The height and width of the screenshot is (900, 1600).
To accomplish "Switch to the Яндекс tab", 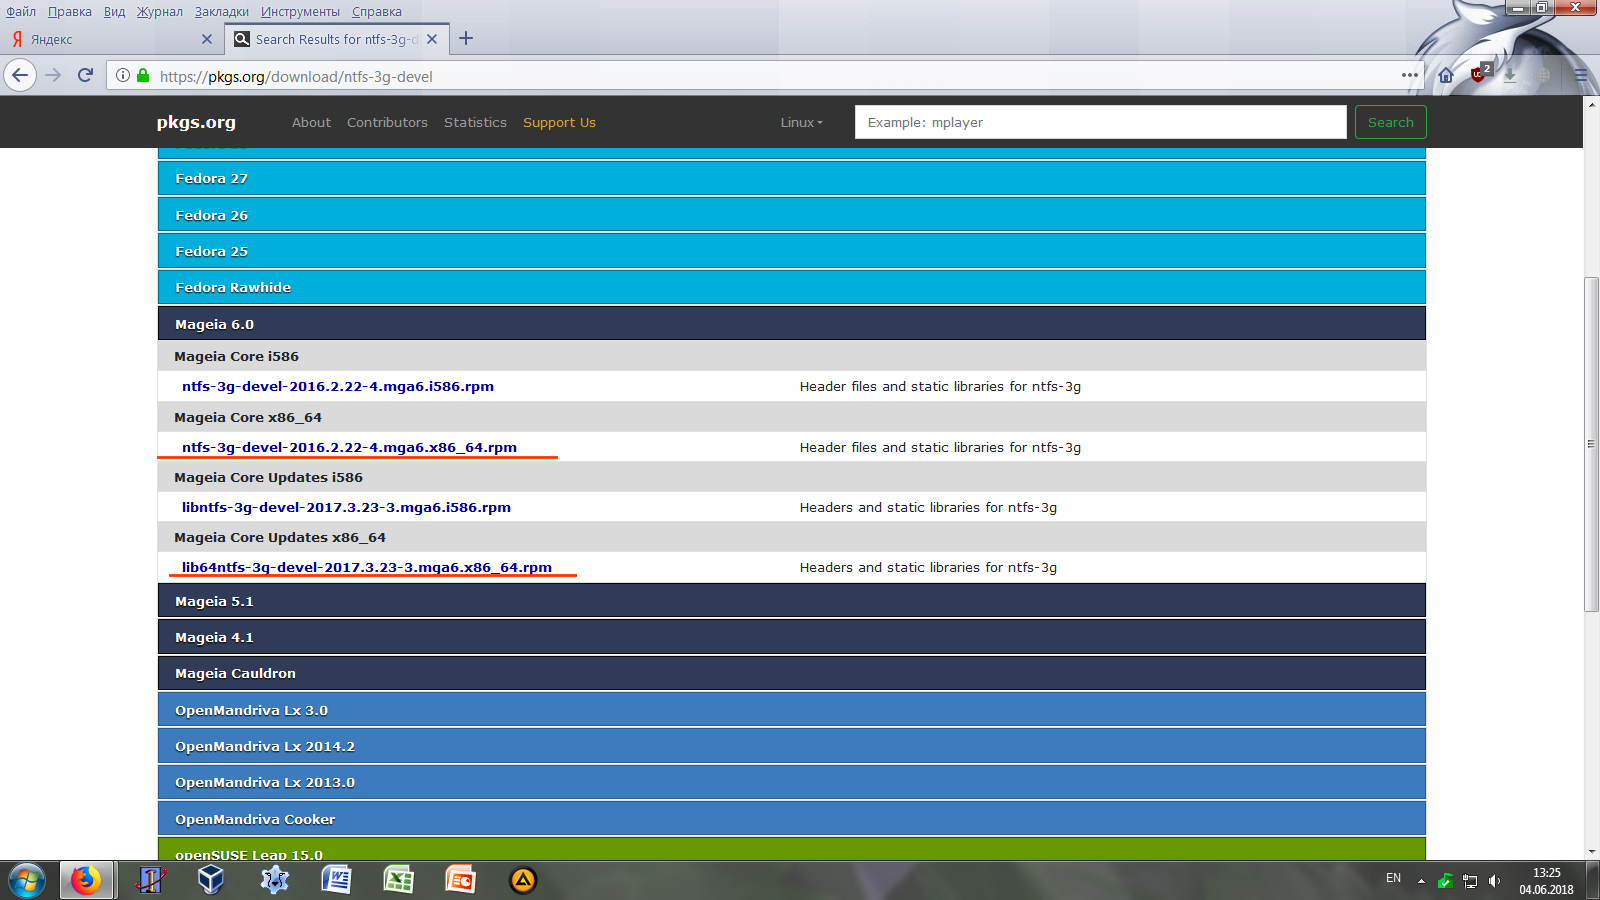I will click(x=112, y=39).
